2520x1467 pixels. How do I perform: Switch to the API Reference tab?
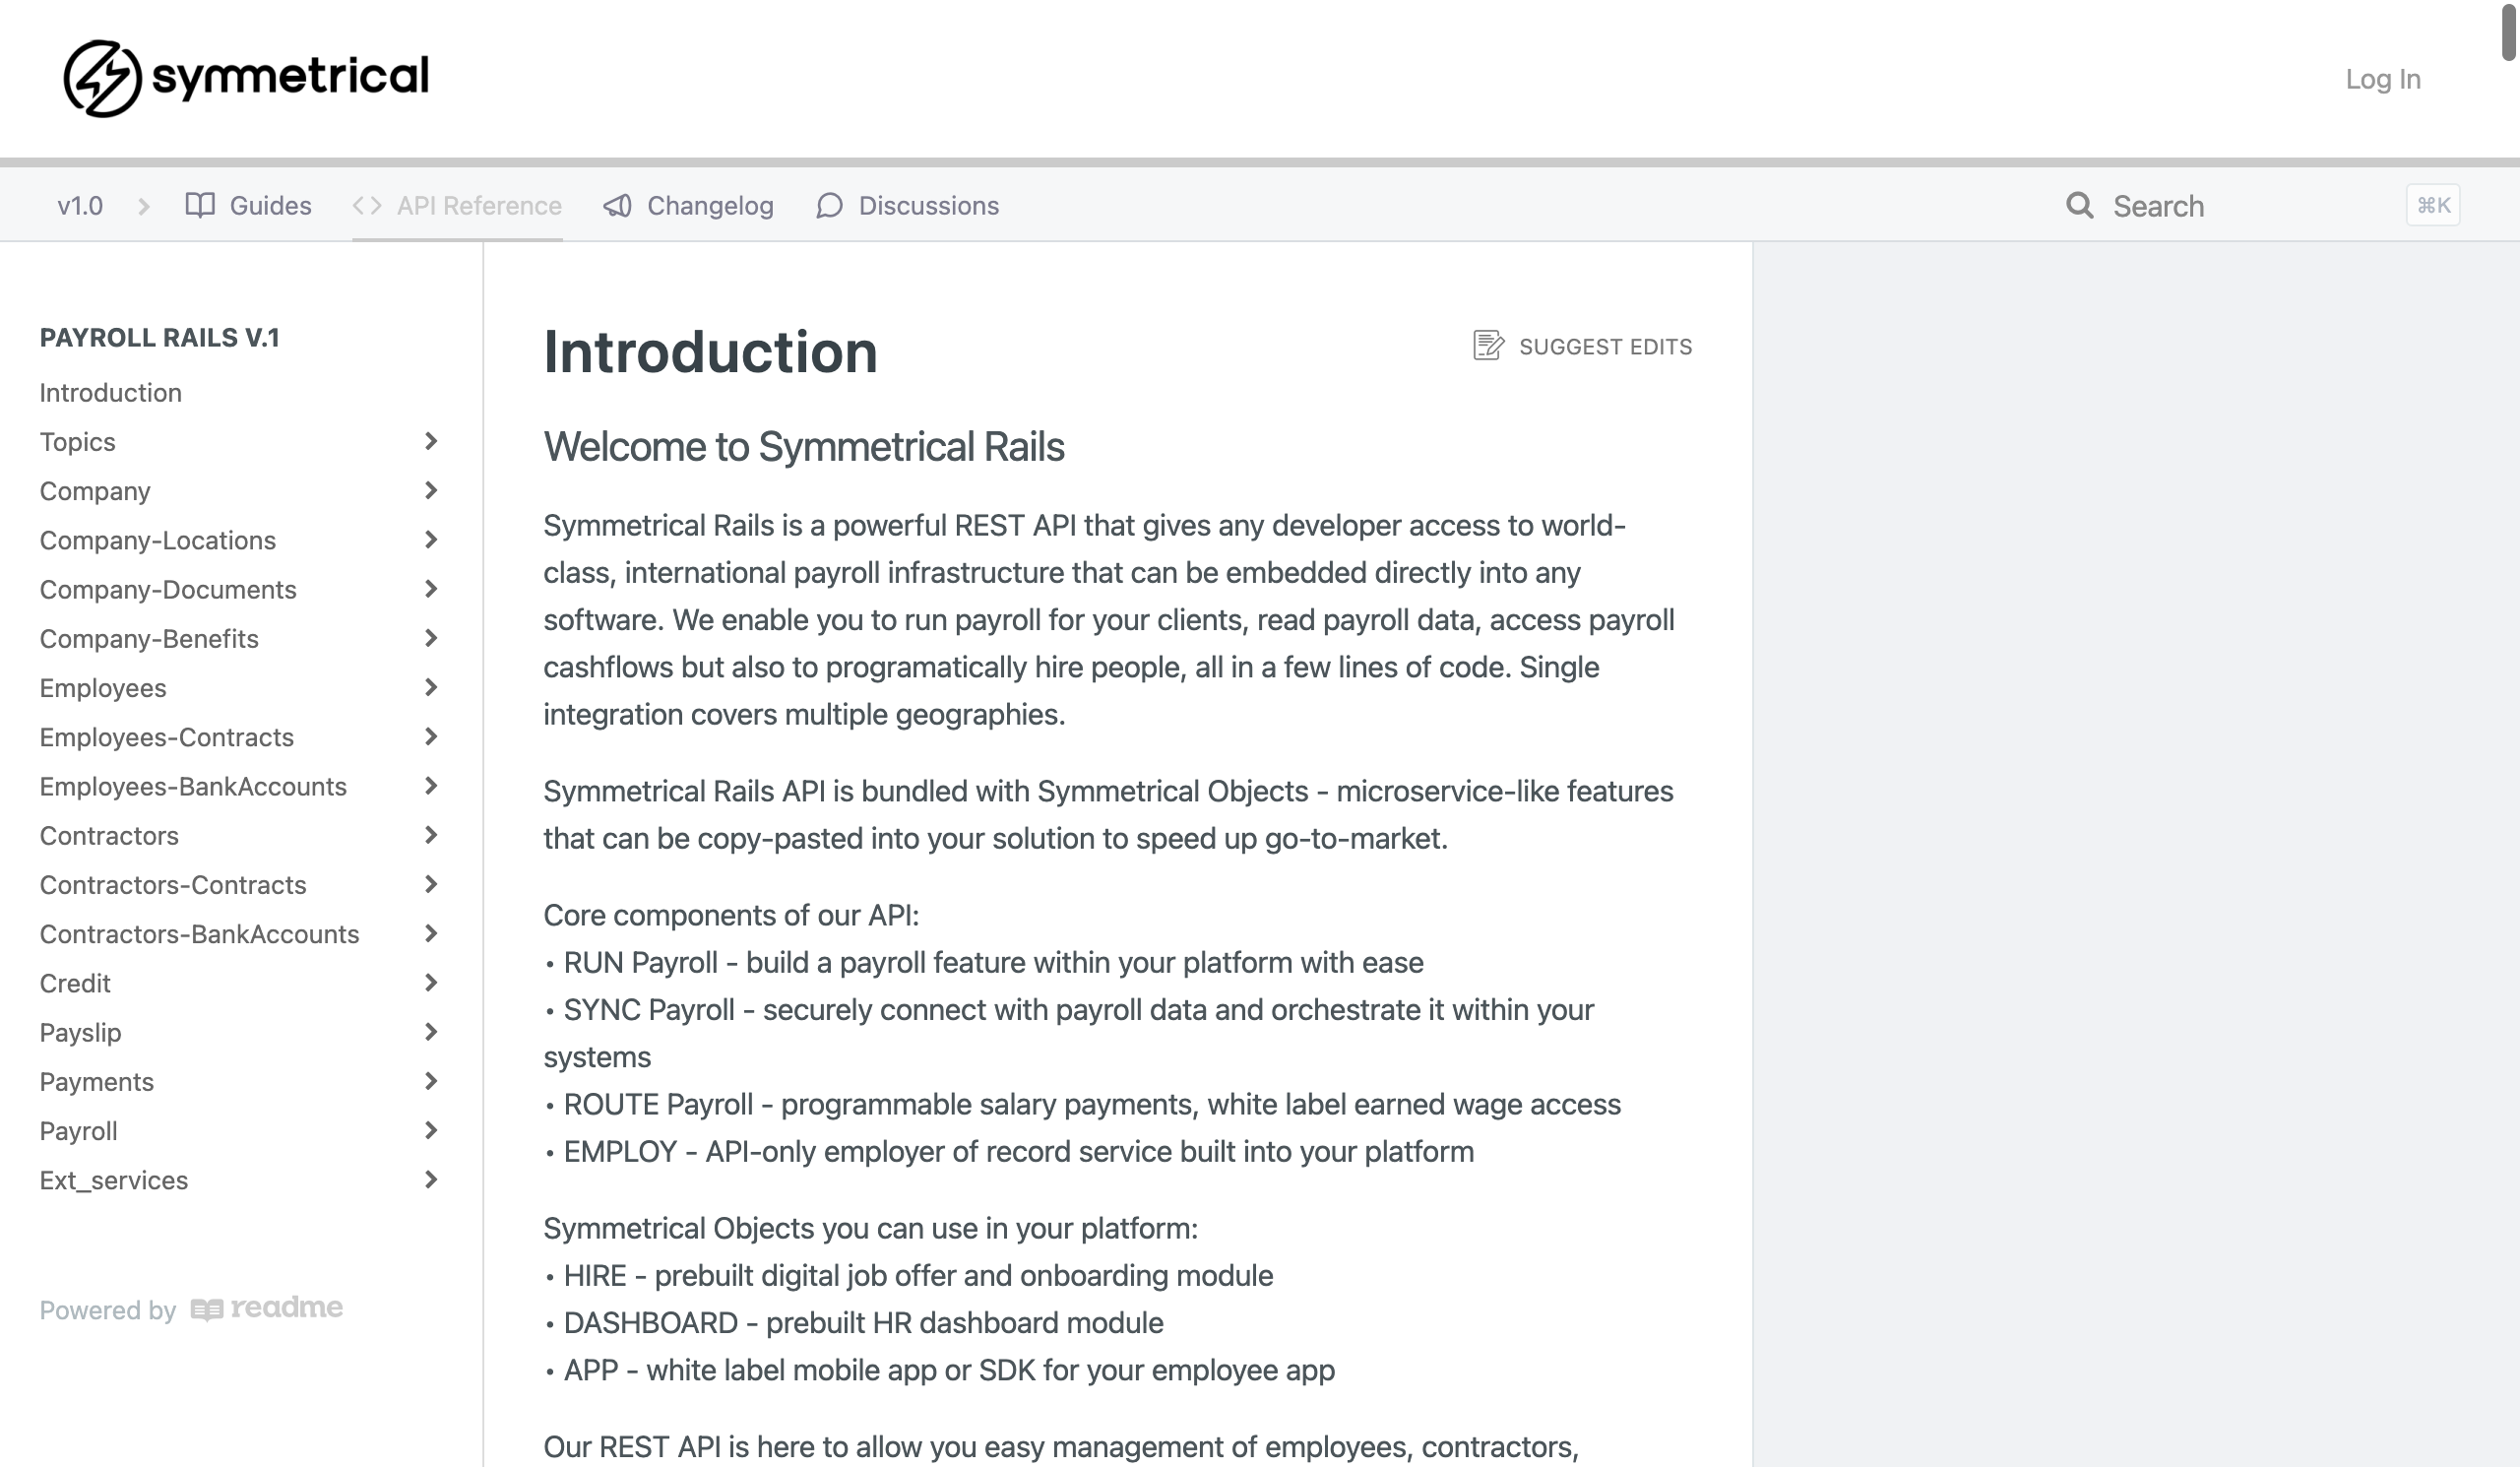tap(457, 205)
